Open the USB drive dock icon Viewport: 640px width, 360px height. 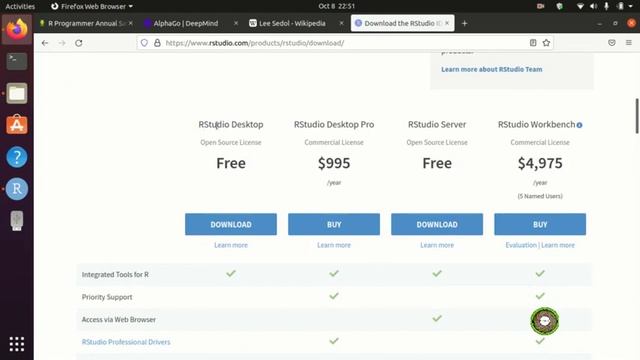[17, 220]
